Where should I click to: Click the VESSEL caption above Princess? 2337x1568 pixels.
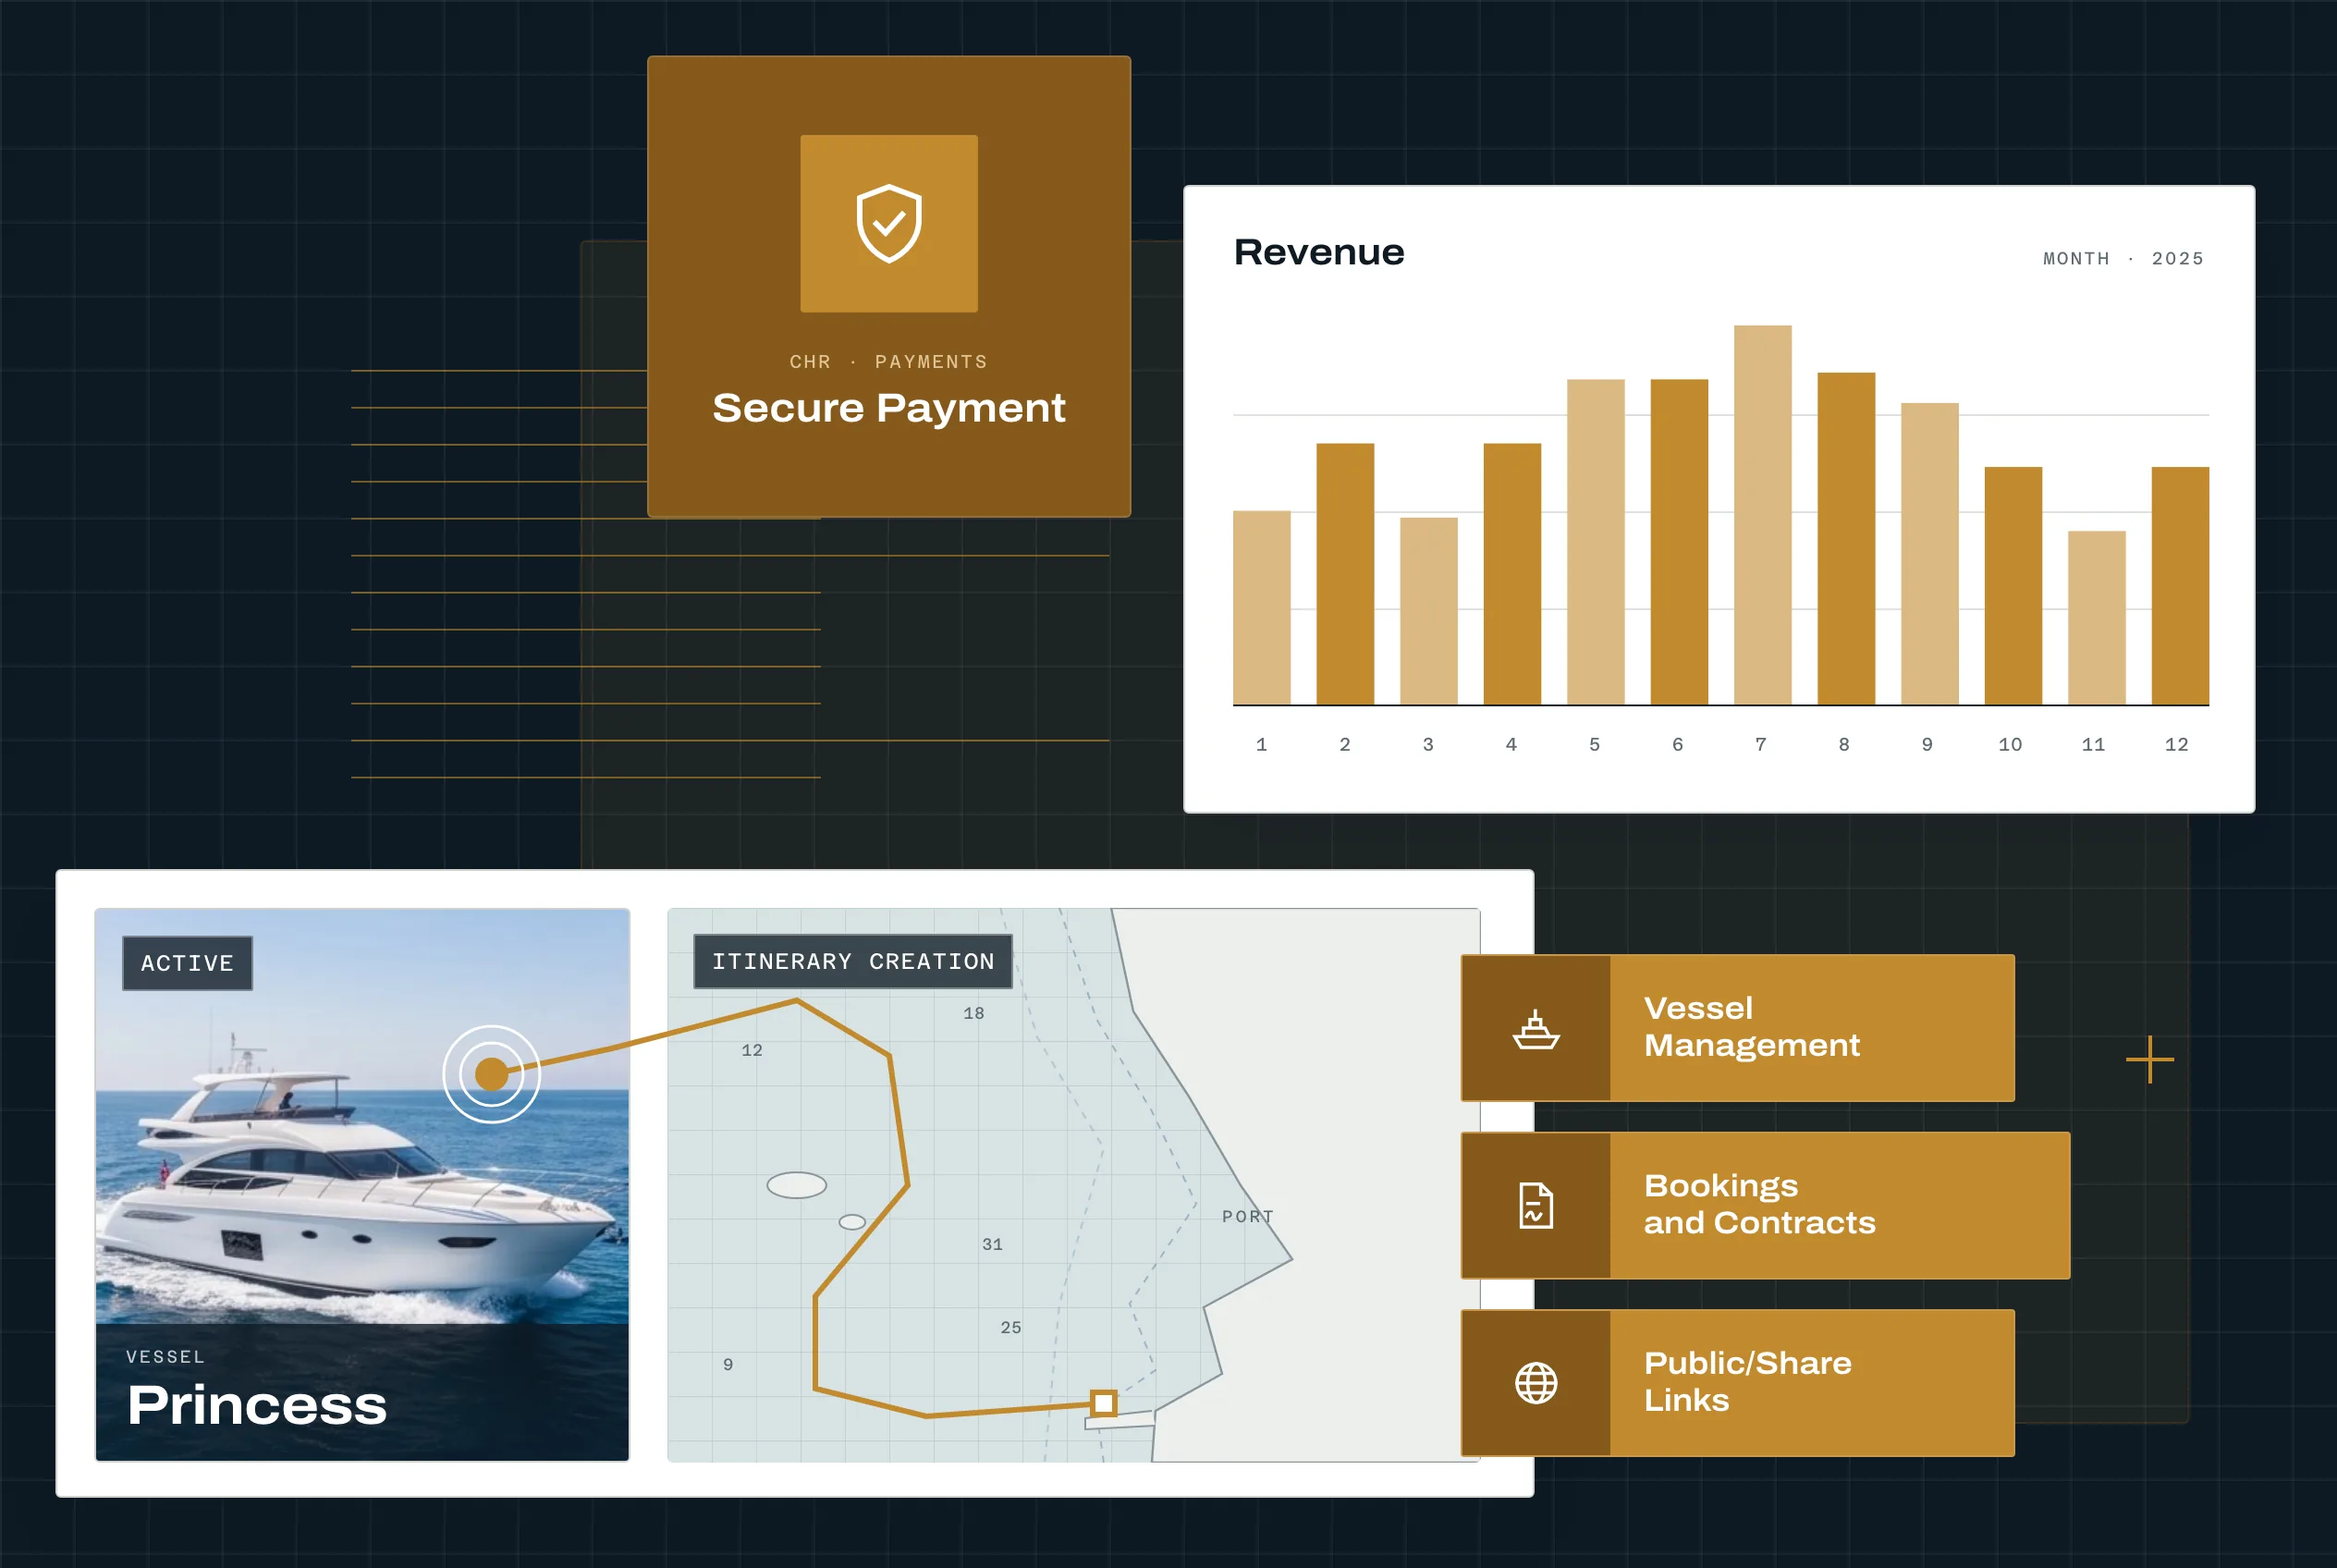(x=165, y=1356)
